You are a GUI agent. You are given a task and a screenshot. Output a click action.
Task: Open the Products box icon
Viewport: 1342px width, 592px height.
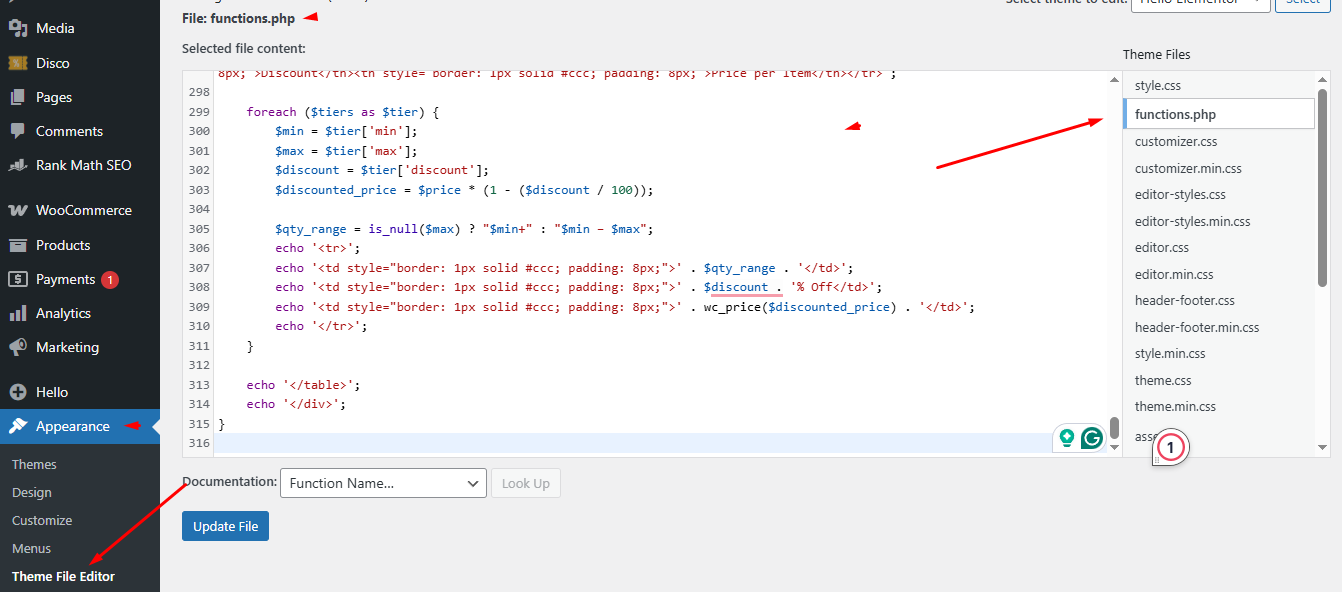[x=17, y=245]
